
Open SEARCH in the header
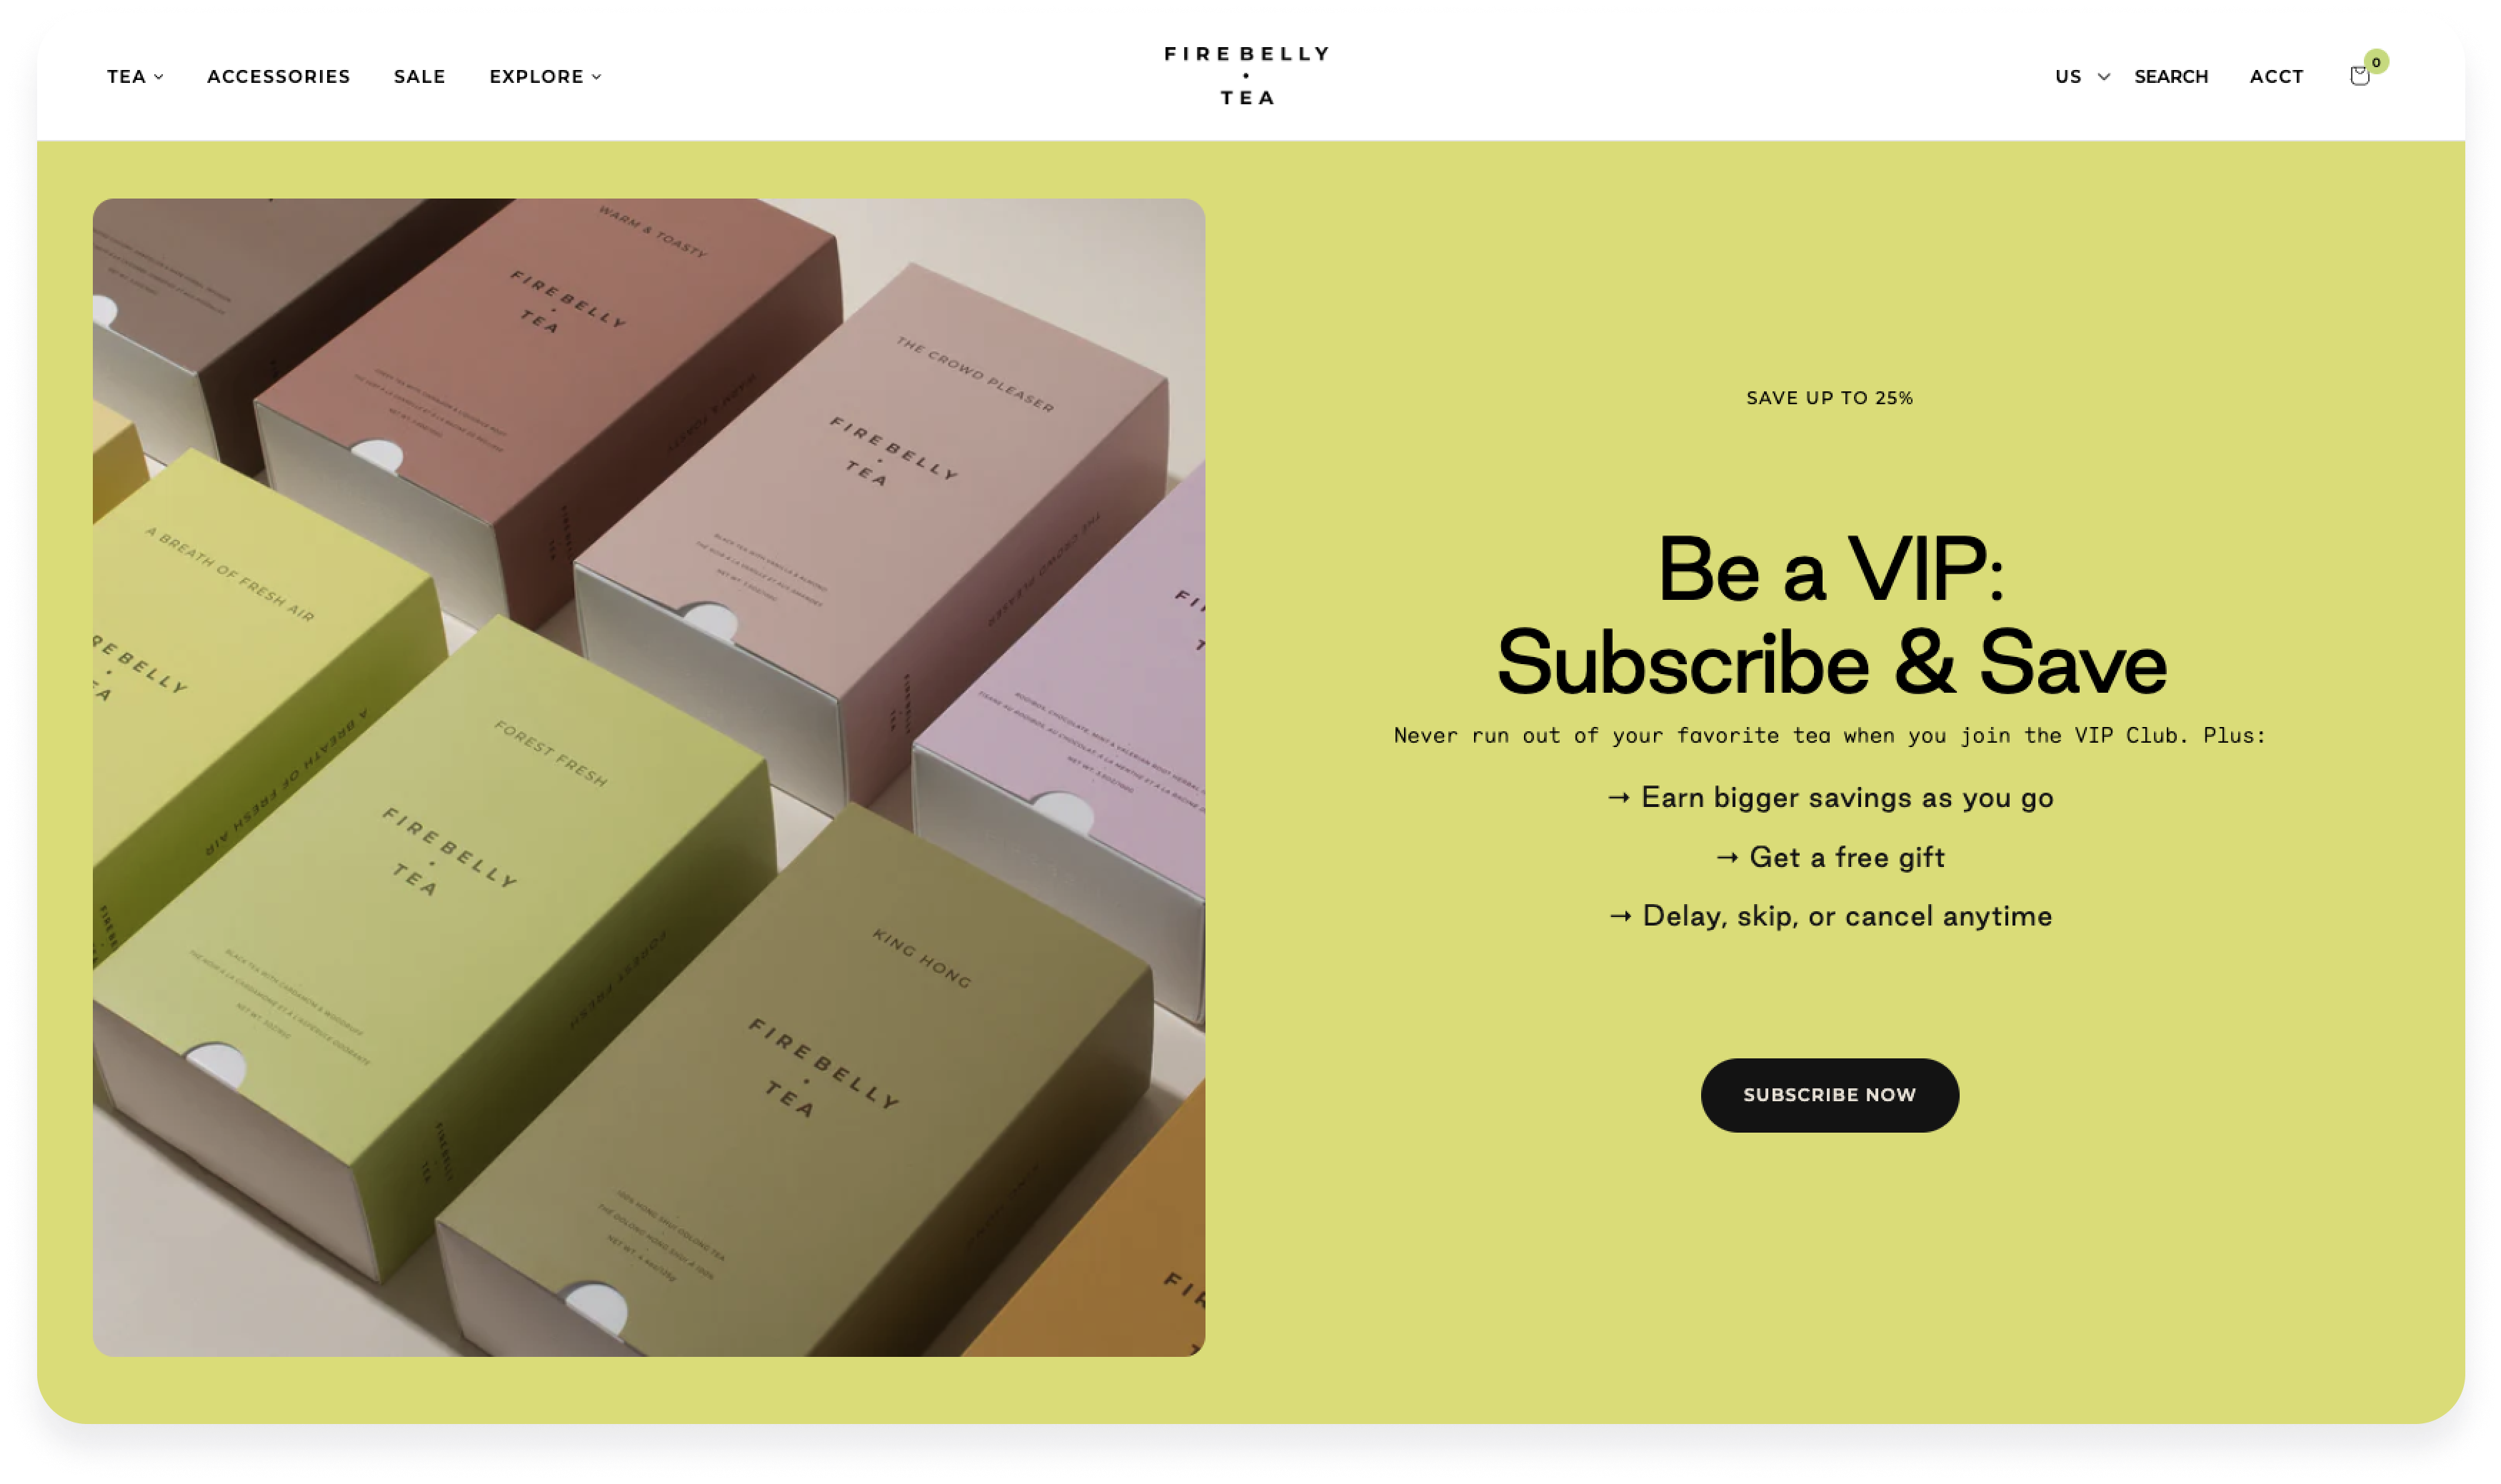coord(2171,77)
